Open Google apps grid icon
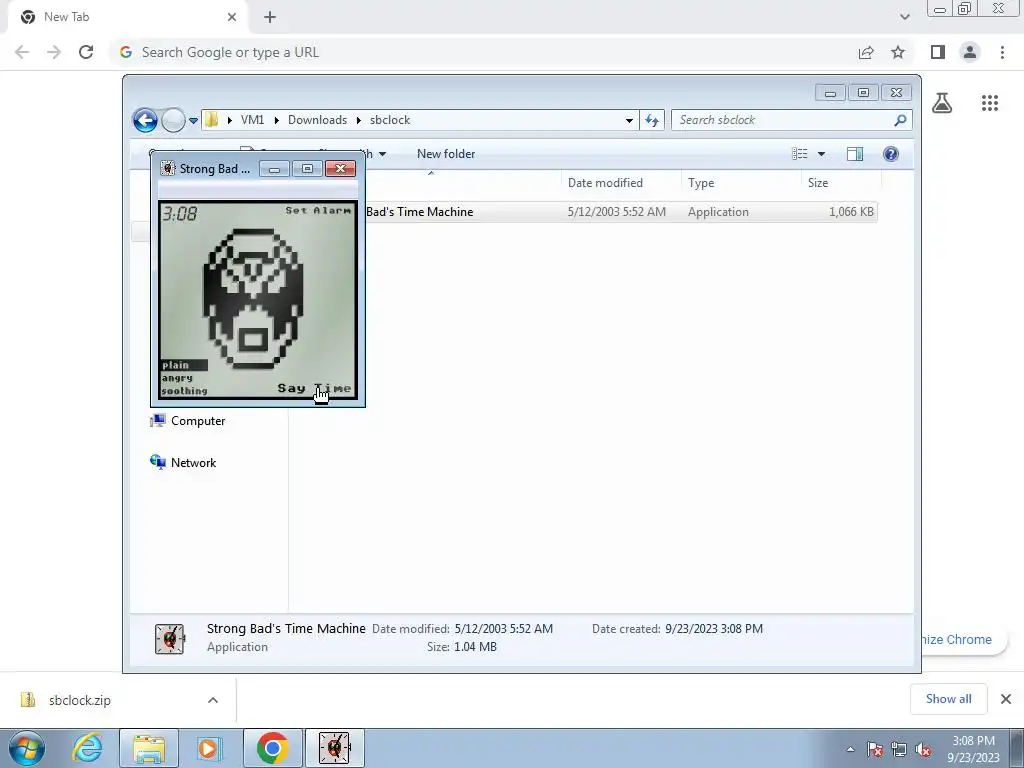Screen dimensions: 1024x768 pyautogui.click(x=990, y=103)
